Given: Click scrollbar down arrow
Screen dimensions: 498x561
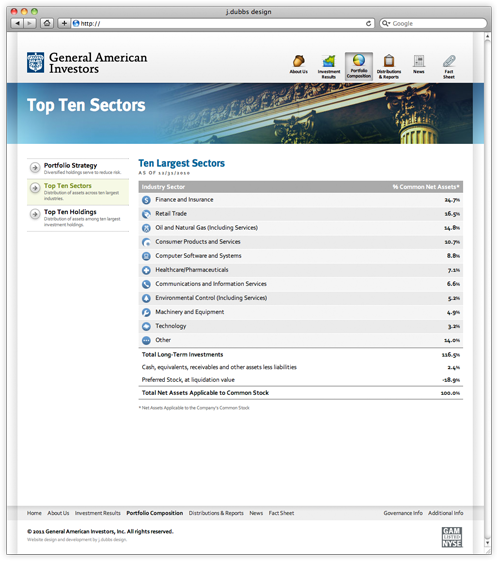Looking at the screenshot, I should pyautogui.click(x=487, y=543).
